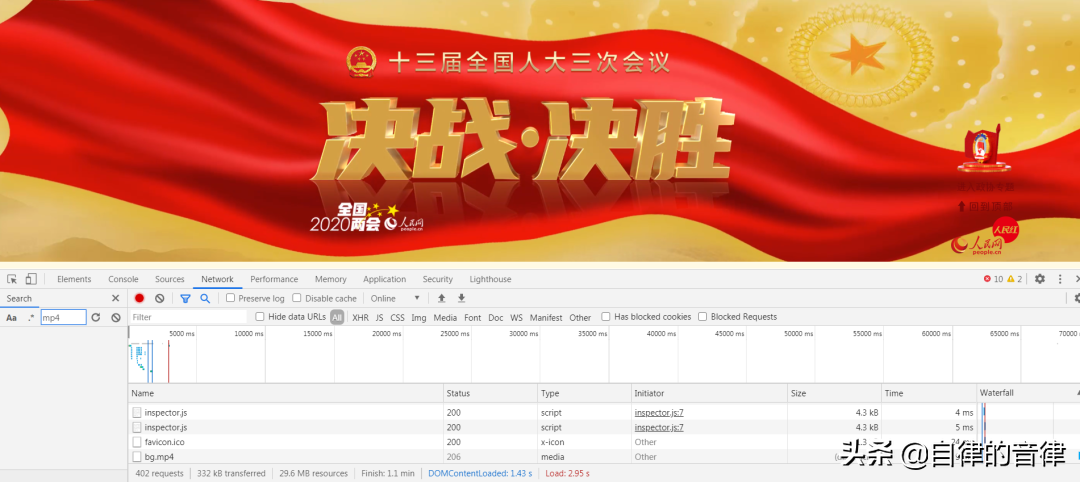Filter requests by Media type
1080x482 pixels.
(x=445, y=317)
